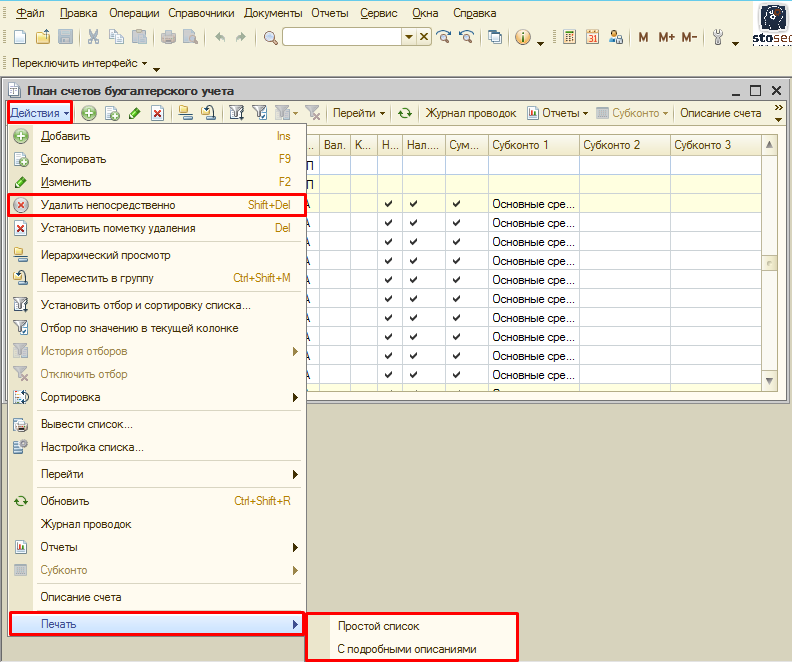Click the Журнал проводок toolbar button
This screenshot has width=792, height=662.
point(470,114)
